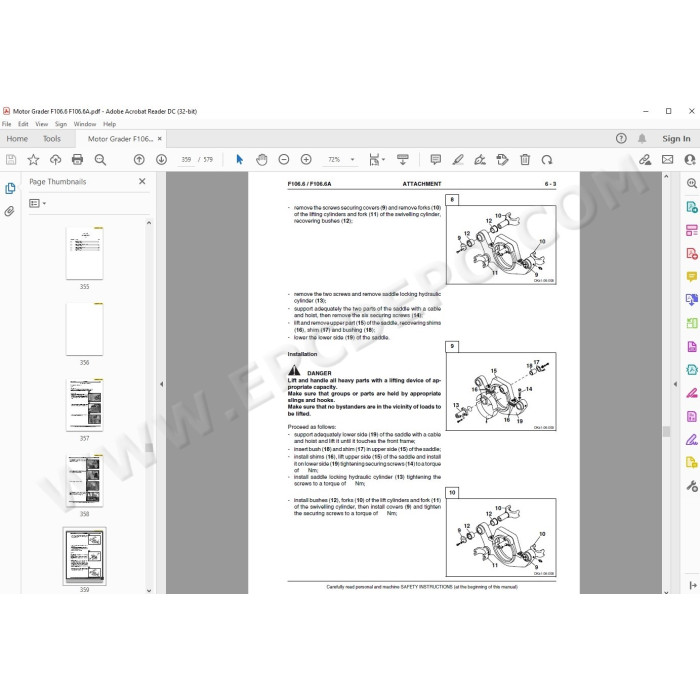Open the Comment tool in the right pane
Viewport: 700px width, 700px height.
pyautogui.click(x=692, y=277)
